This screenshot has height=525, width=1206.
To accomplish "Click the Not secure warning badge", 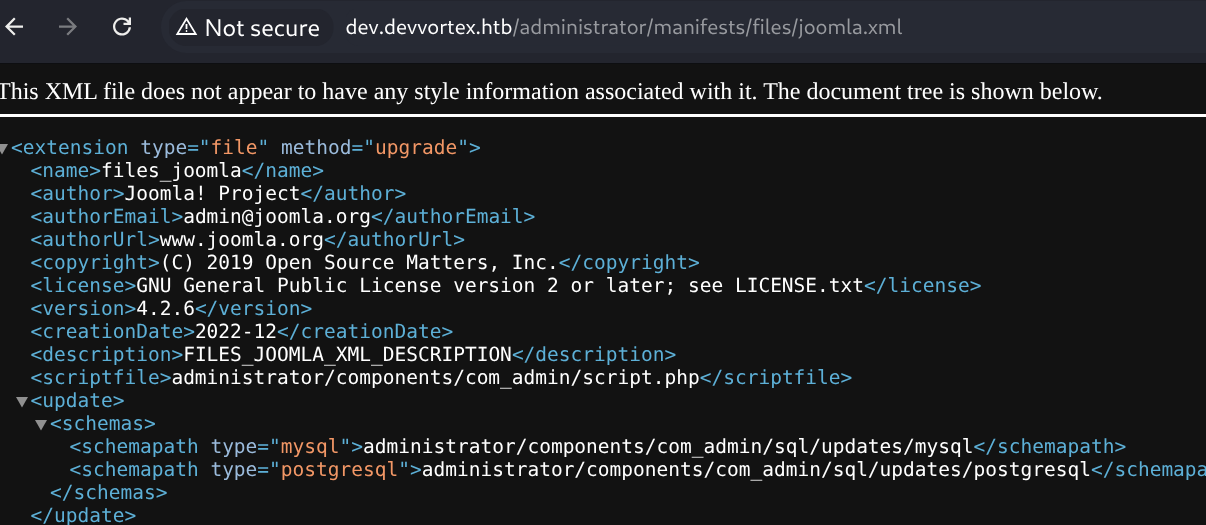I will 248,28.
